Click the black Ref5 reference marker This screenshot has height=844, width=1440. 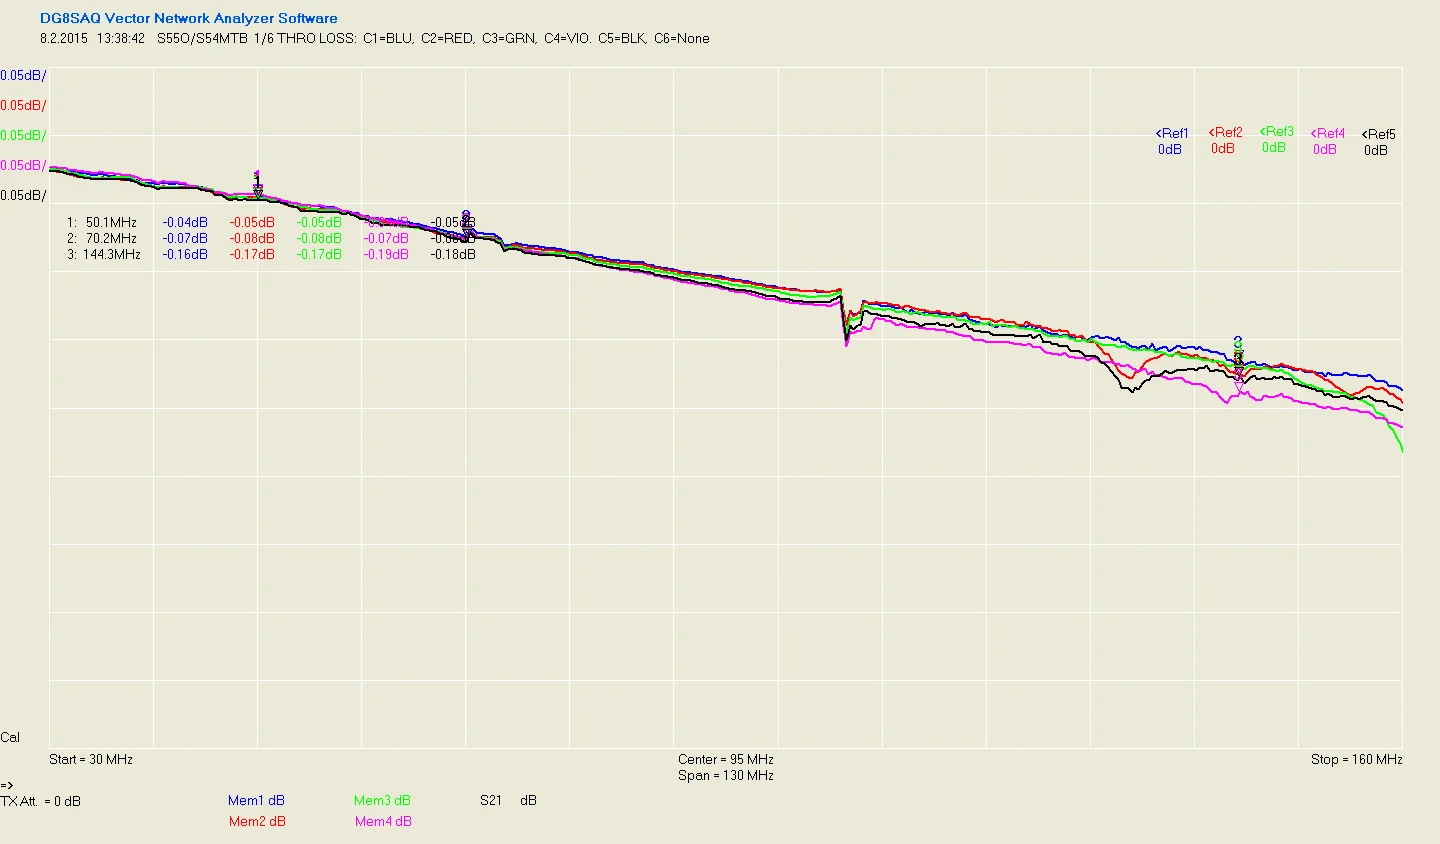click(x=1379, y=134)
